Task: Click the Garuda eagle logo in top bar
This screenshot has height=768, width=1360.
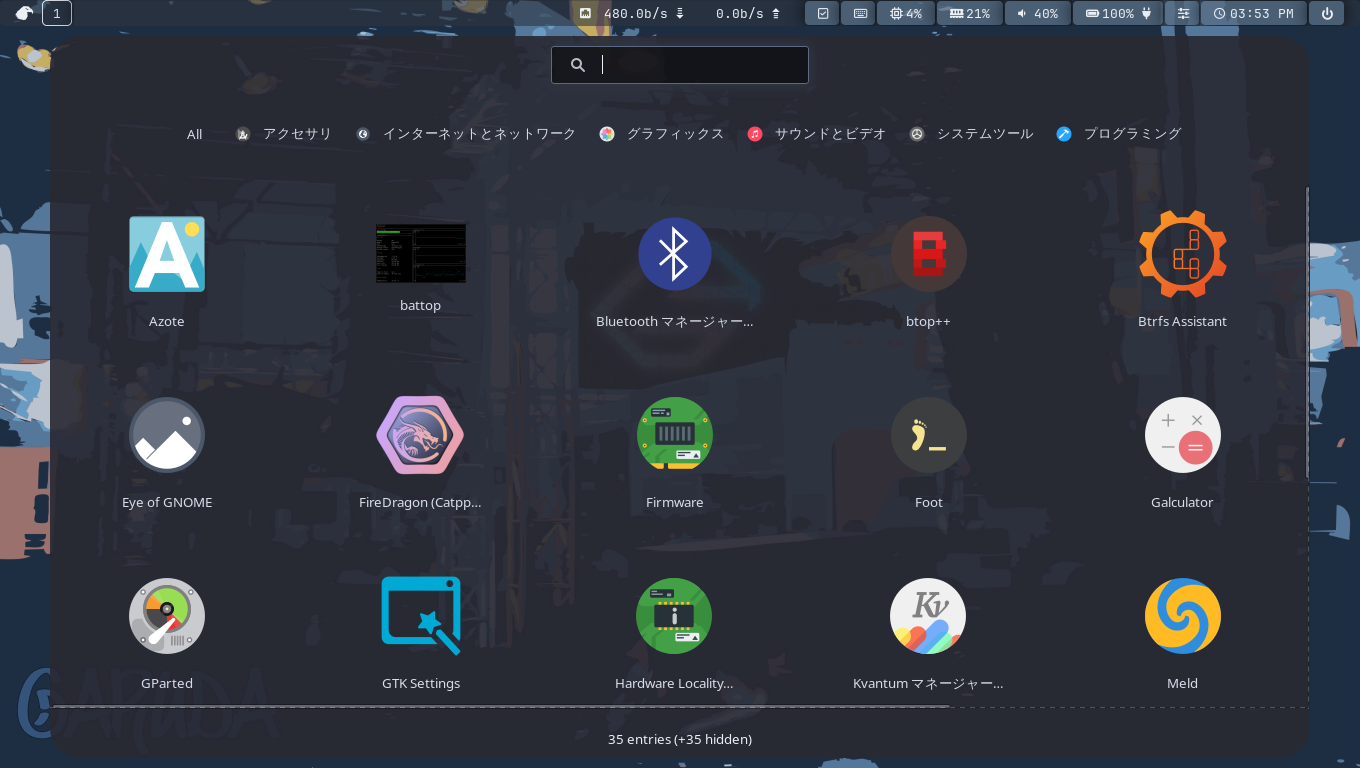Action: pos(24,13)
